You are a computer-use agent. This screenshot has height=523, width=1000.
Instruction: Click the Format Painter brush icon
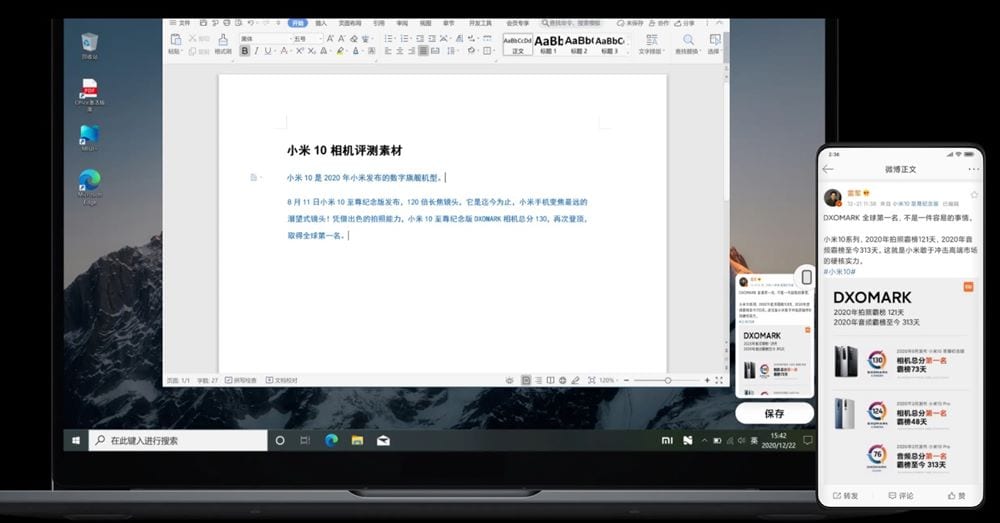pos(223,39)
